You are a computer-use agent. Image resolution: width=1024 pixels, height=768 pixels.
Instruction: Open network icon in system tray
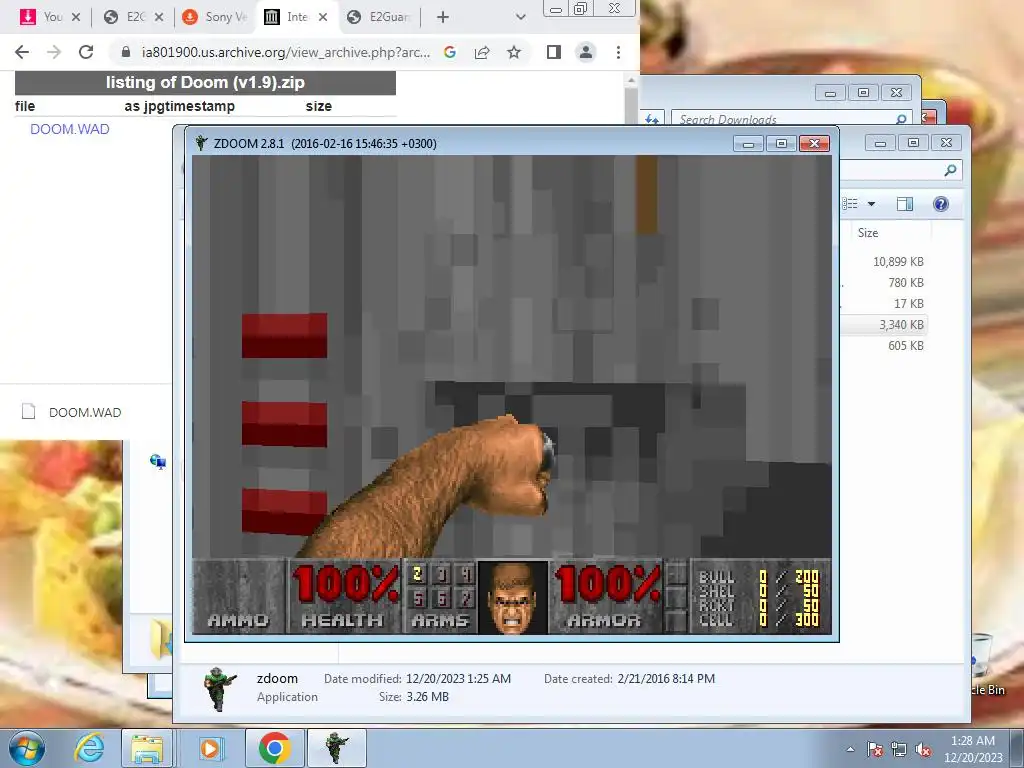click(x=899, y=749)
